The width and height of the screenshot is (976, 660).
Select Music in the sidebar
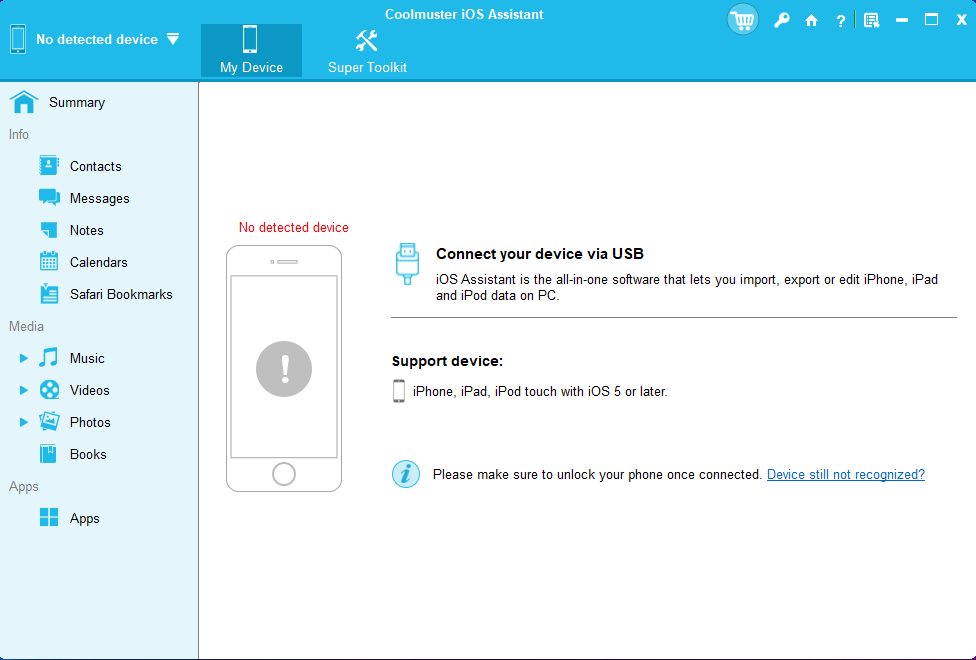point(87,358)
